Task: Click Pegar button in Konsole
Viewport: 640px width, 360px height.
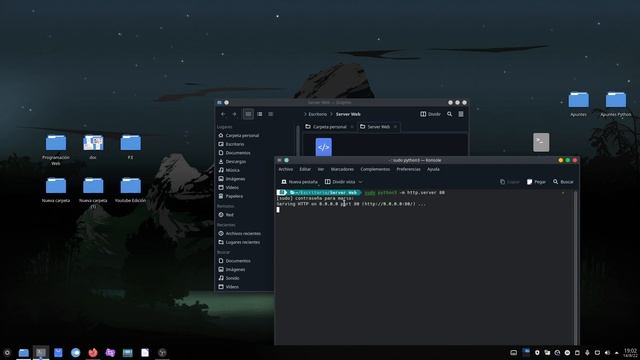Action: [x=536, y=182]
